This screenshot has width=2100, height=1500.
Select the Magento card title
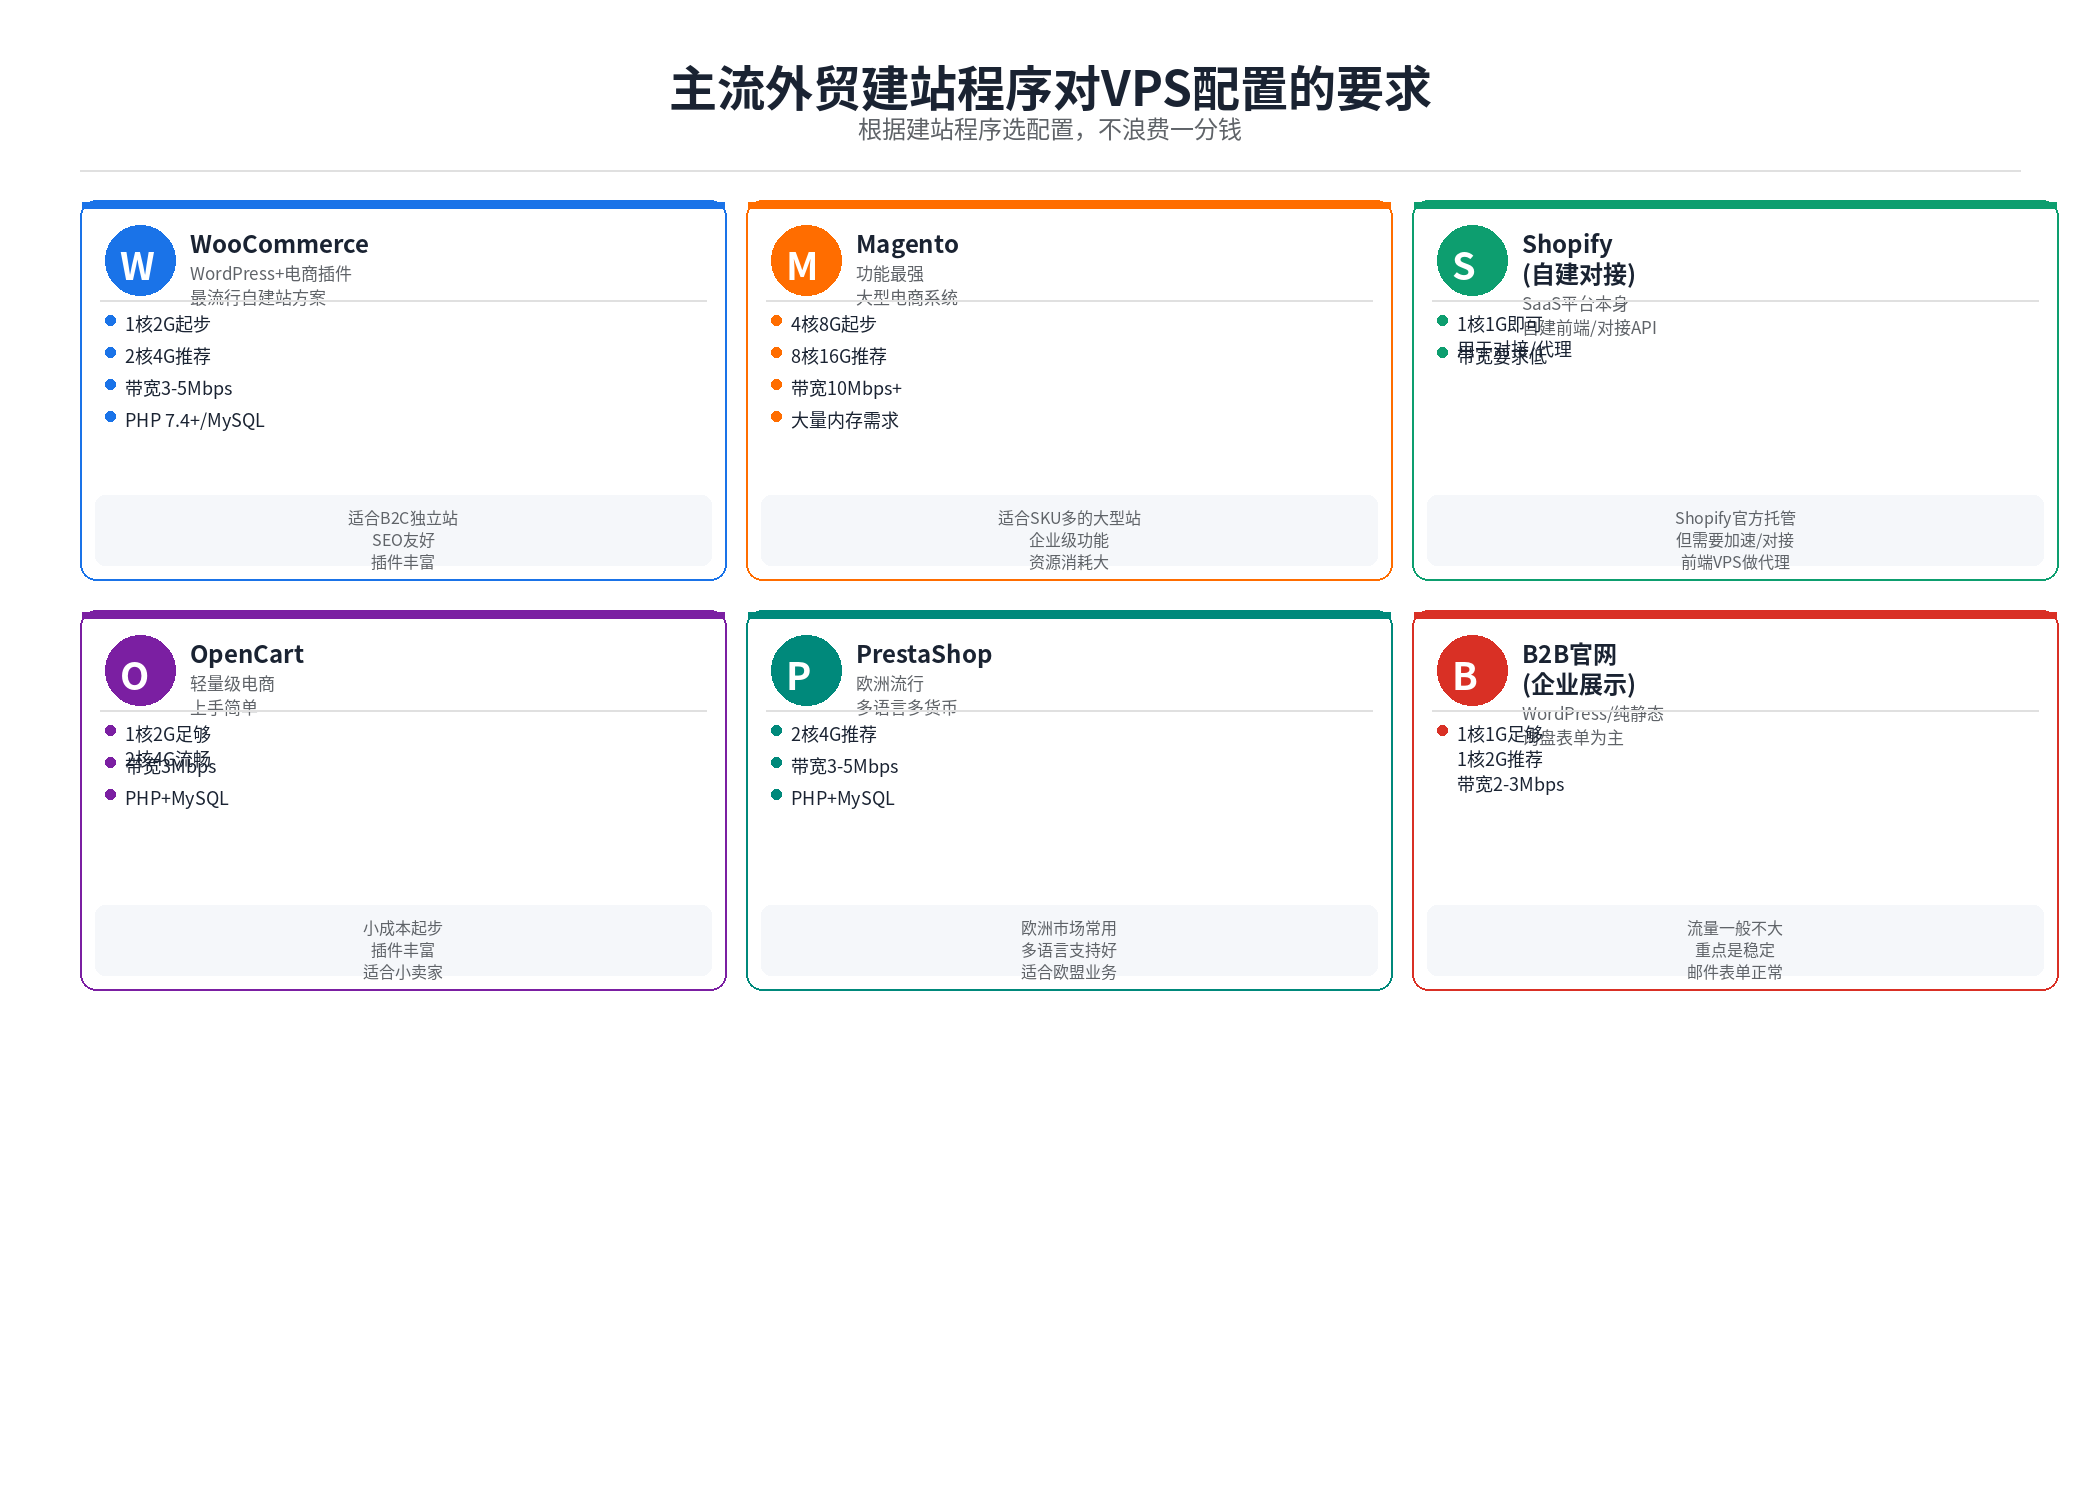click(x=907, y=244)
